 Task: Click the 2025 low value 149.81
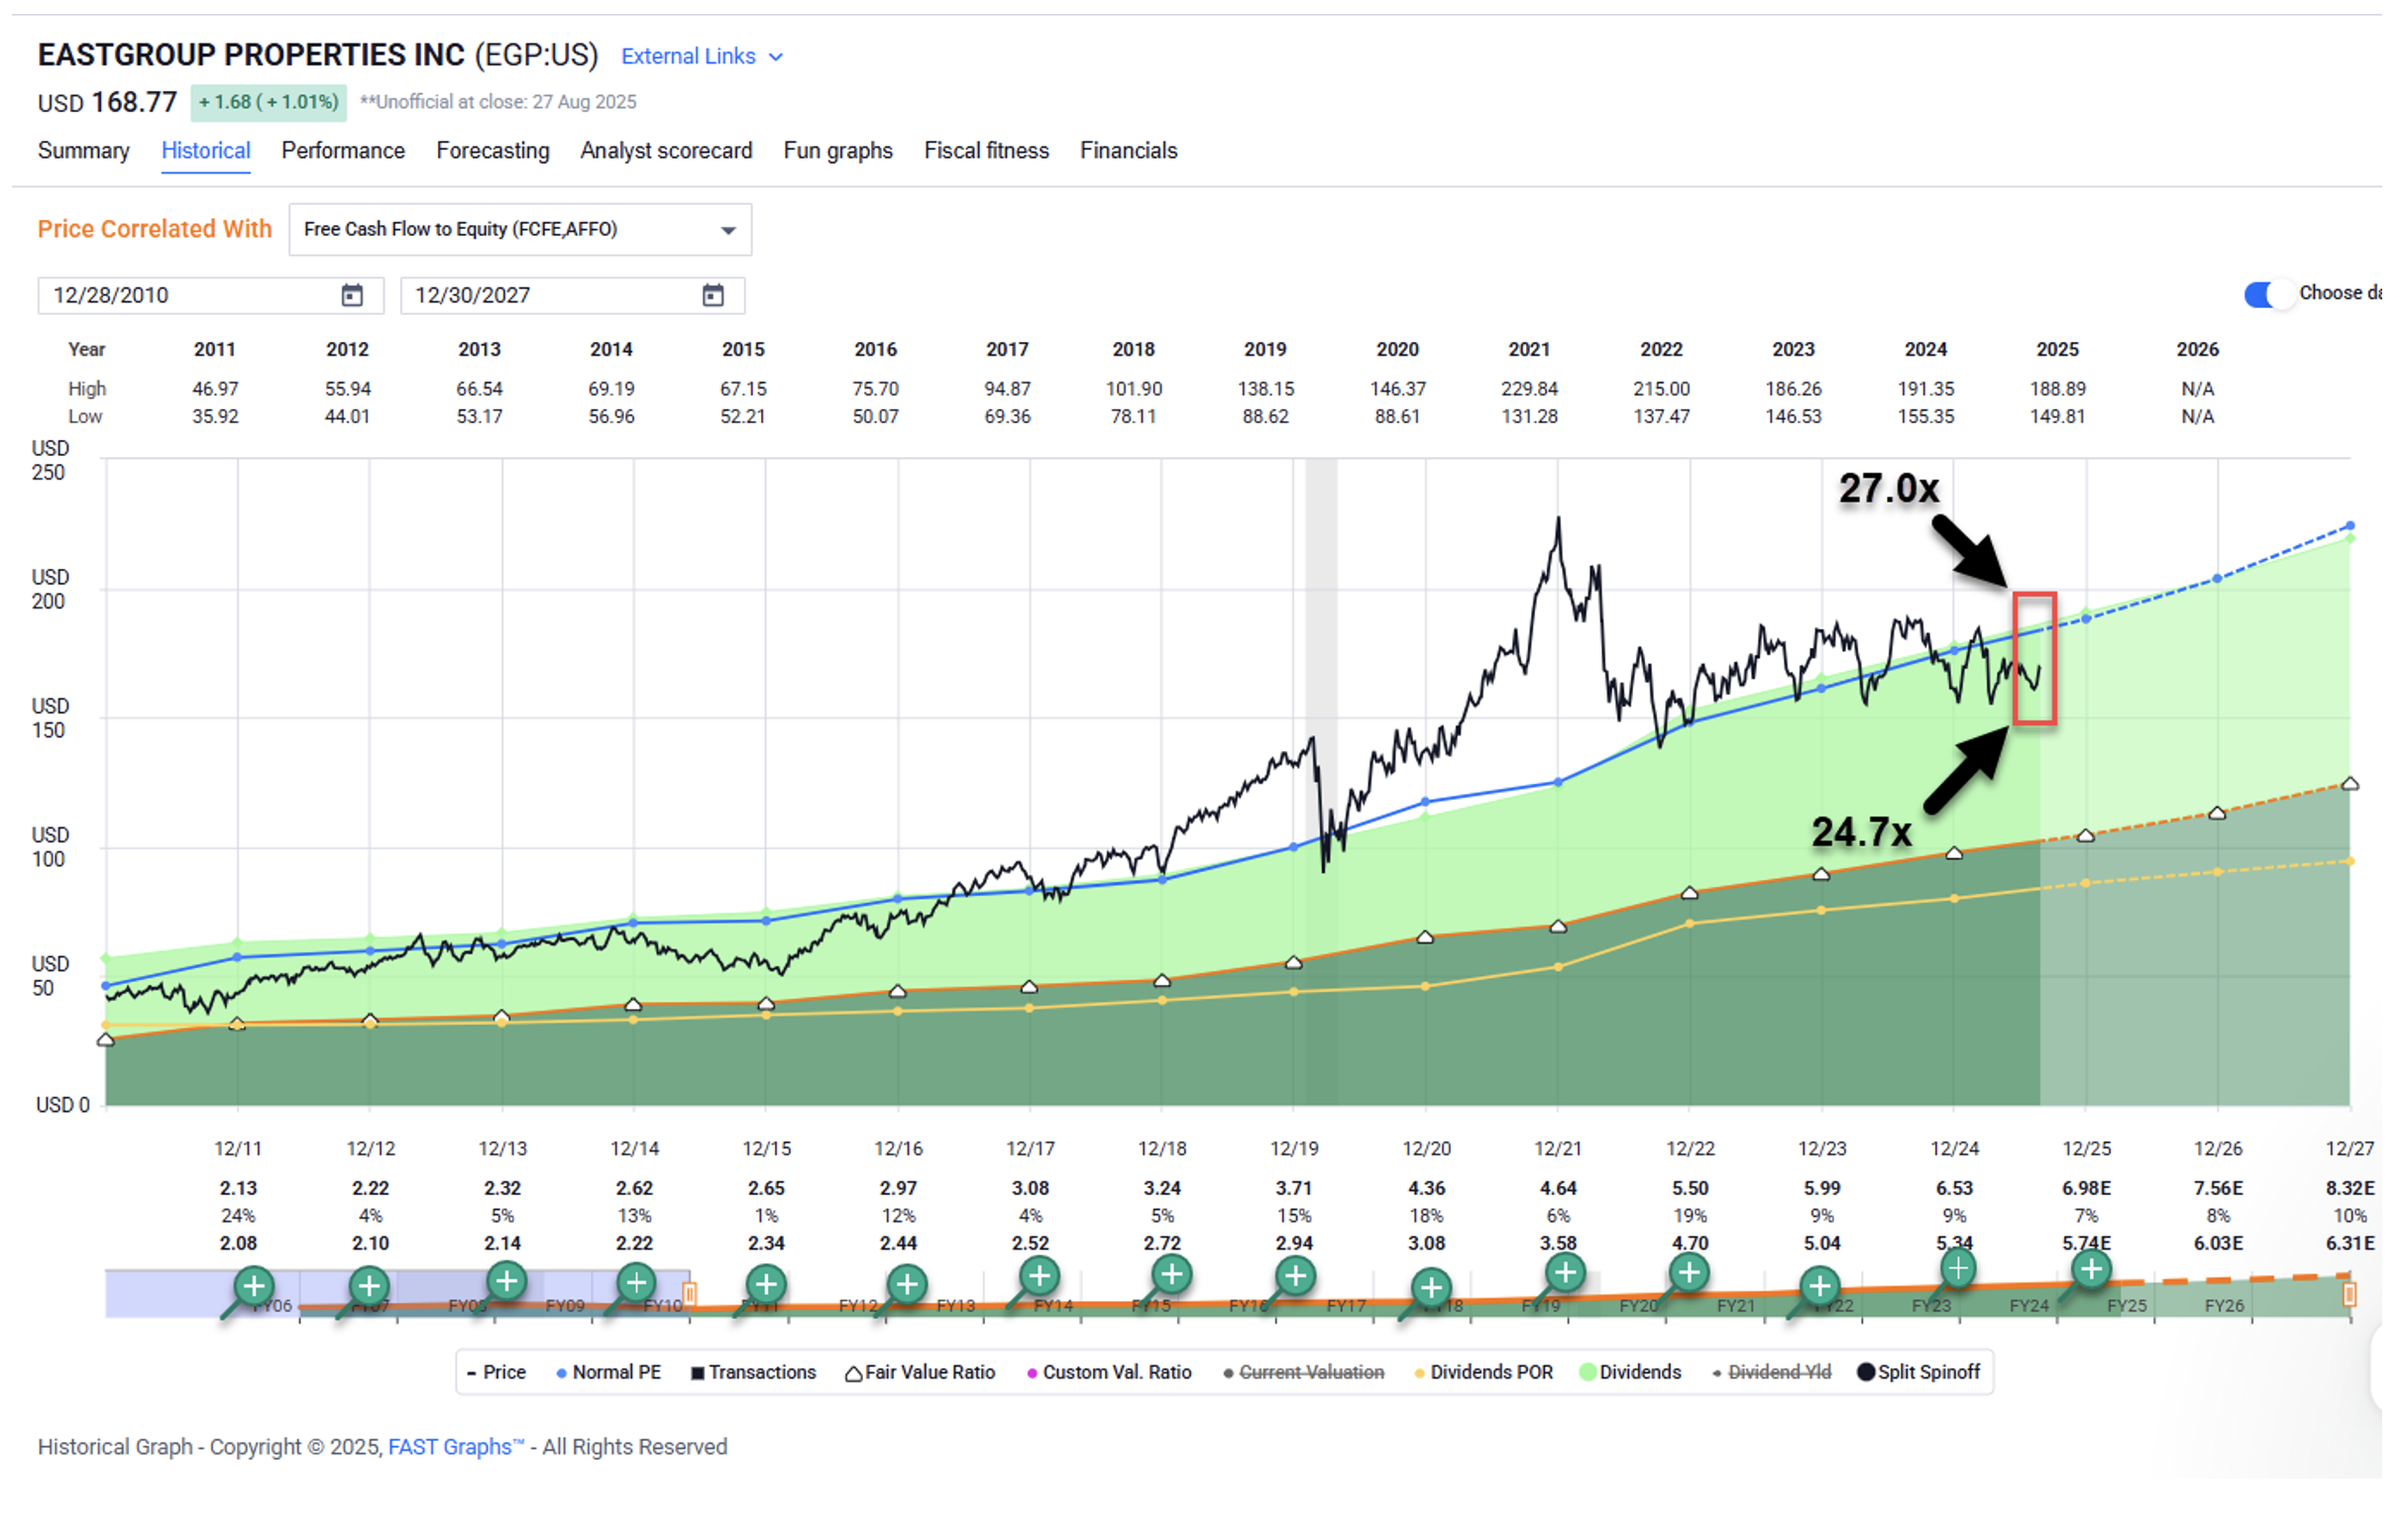tap(2057, 417)
